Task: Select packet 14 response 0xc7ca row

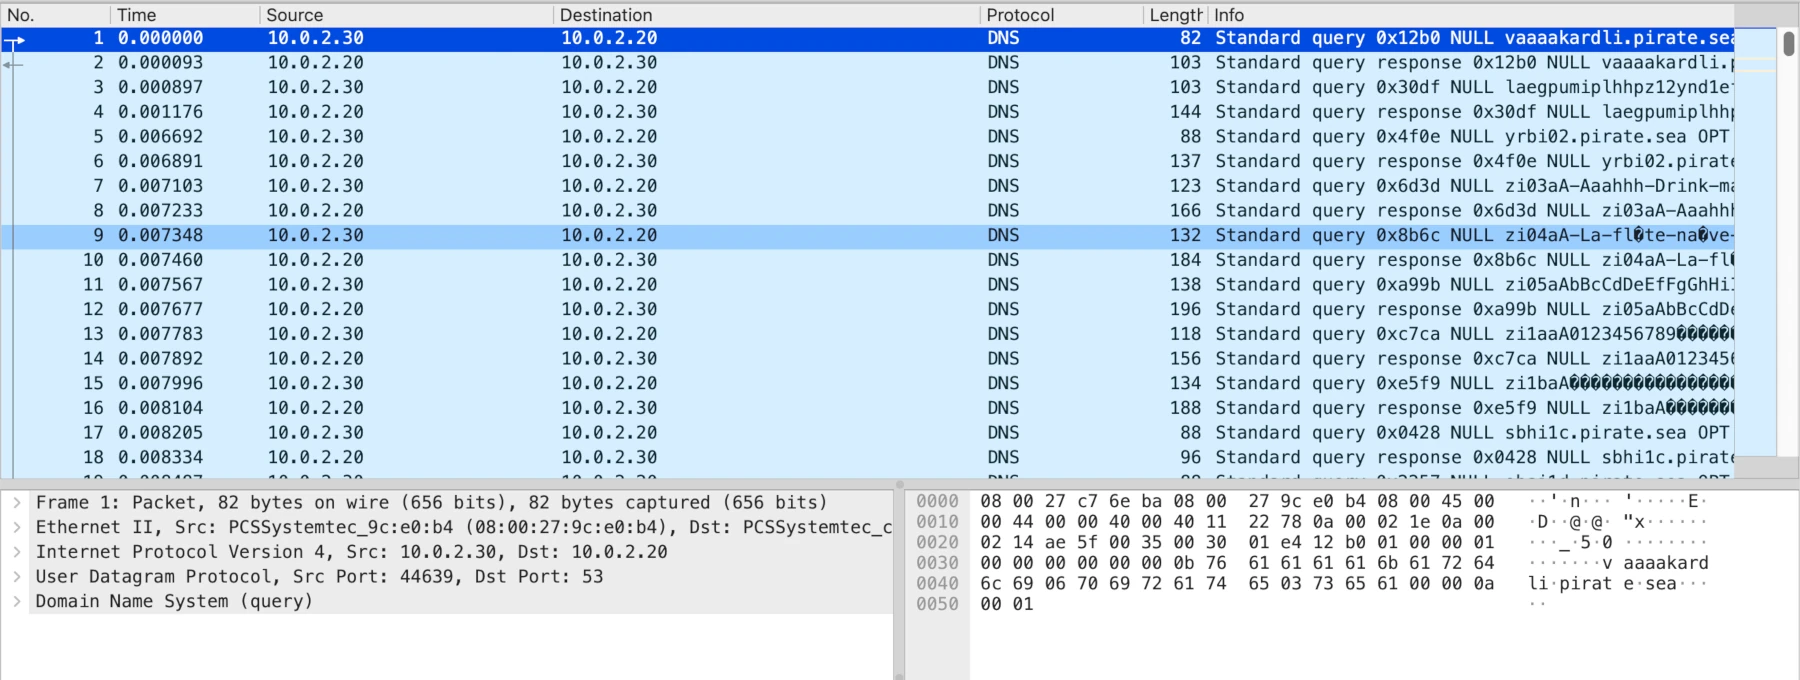Action: coord(868,359)
